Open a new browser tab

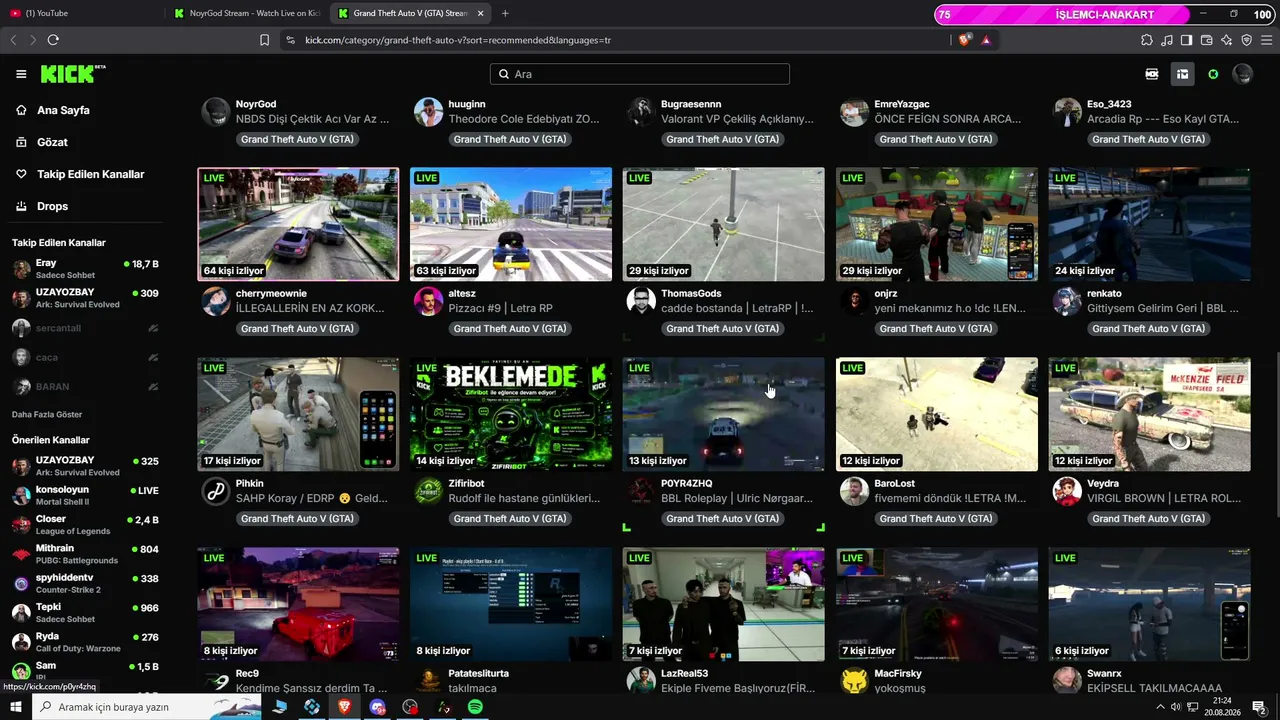click(x=505, y=13)
